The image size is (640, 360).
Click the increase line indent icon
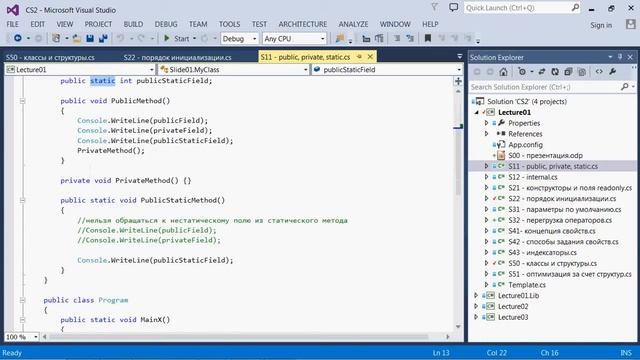point(379,38)
